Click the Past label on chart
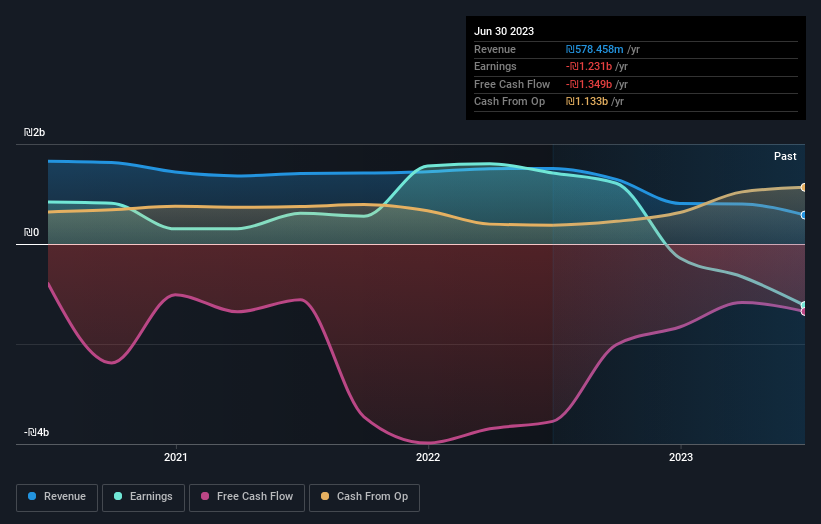Screen dimensions: 821x524 click(785, 157)
